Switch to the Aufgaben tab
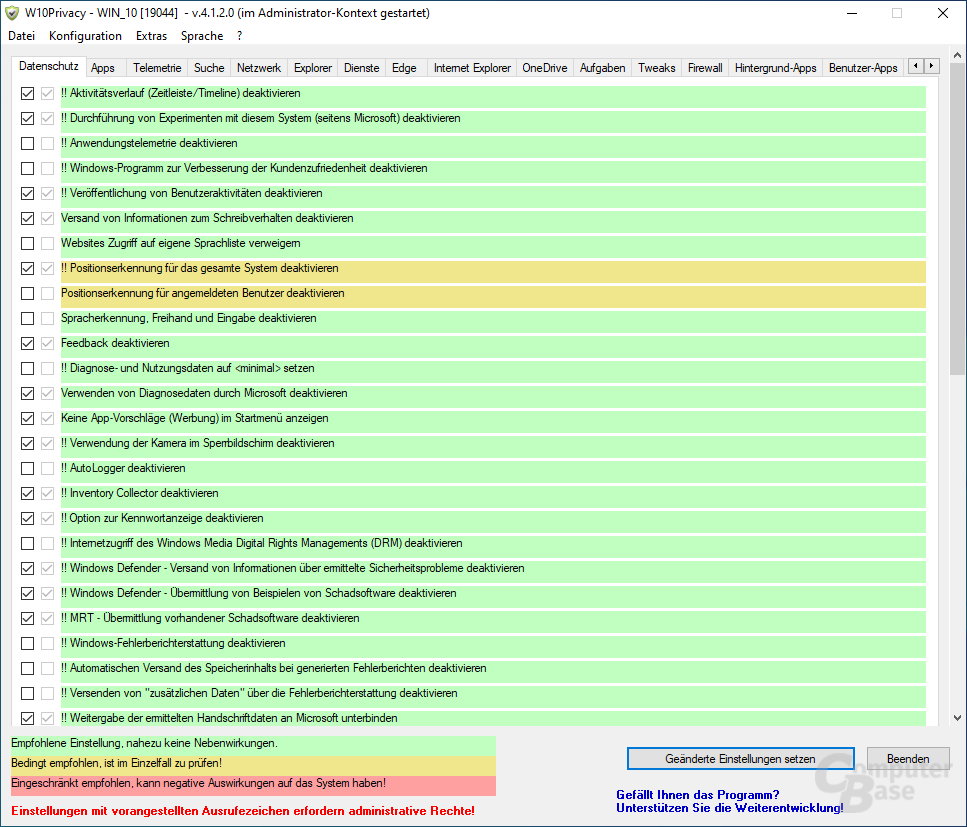 pos(603,68)
